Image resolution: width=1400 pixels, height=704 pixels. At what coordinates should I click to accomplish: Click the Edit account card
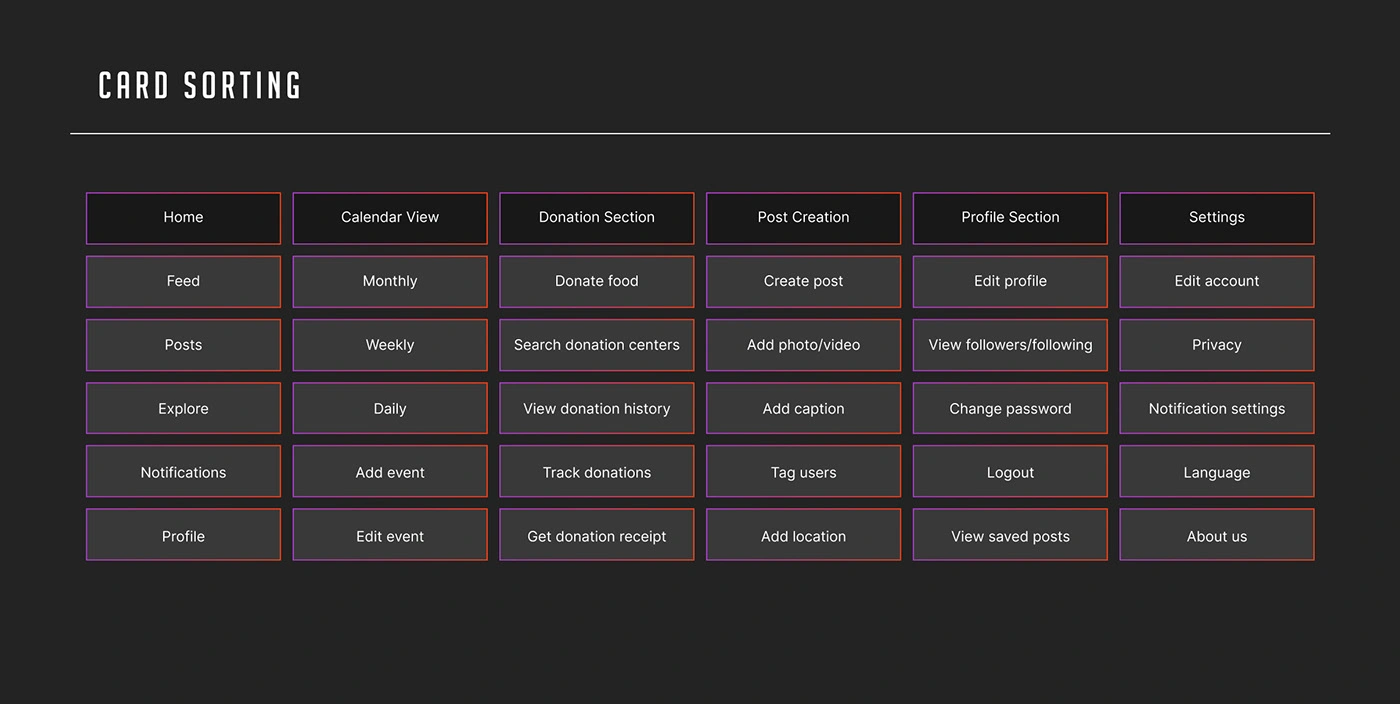(x=1217, y=282)
